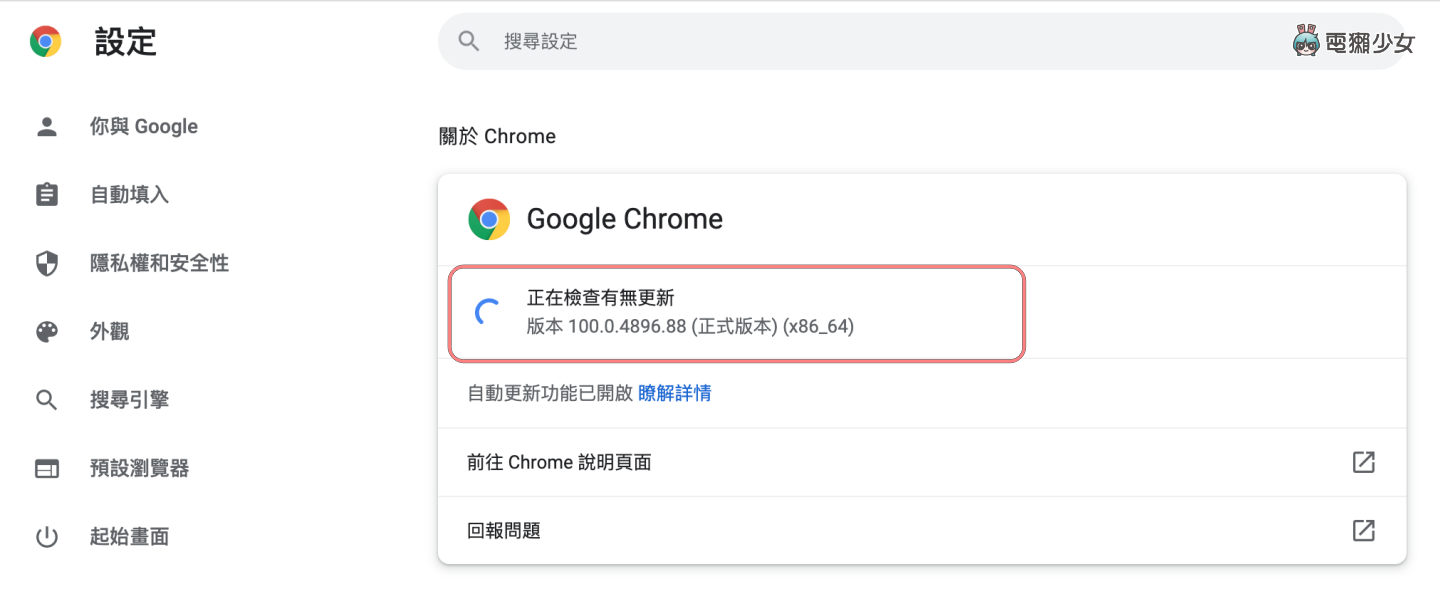Click the external link icon beside 回報問題
Screen dimensions: 1440x594
(1364, 531)
